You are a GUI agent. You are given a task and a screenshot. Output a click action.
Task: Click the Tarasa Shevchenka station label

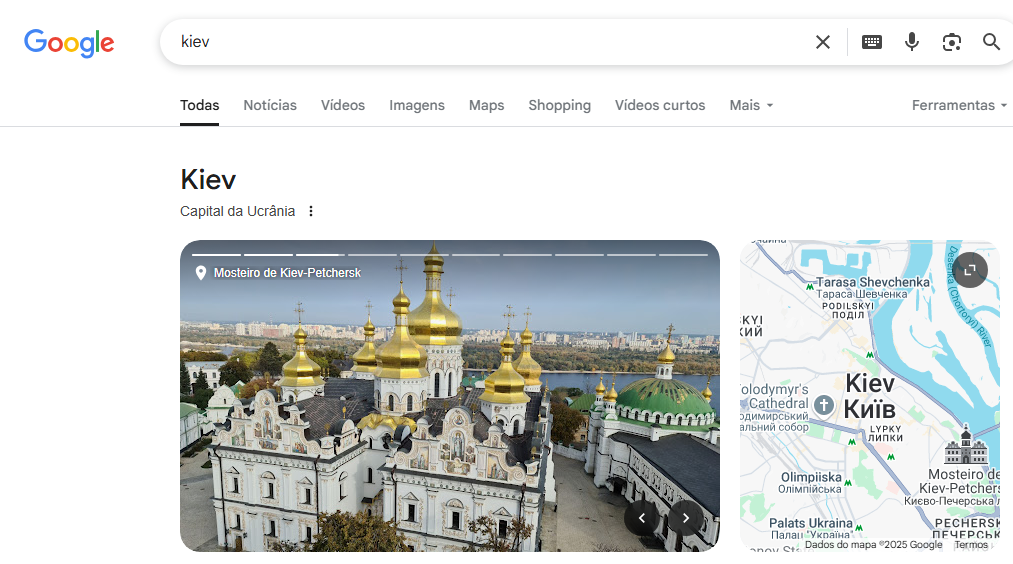pos(873,282)
